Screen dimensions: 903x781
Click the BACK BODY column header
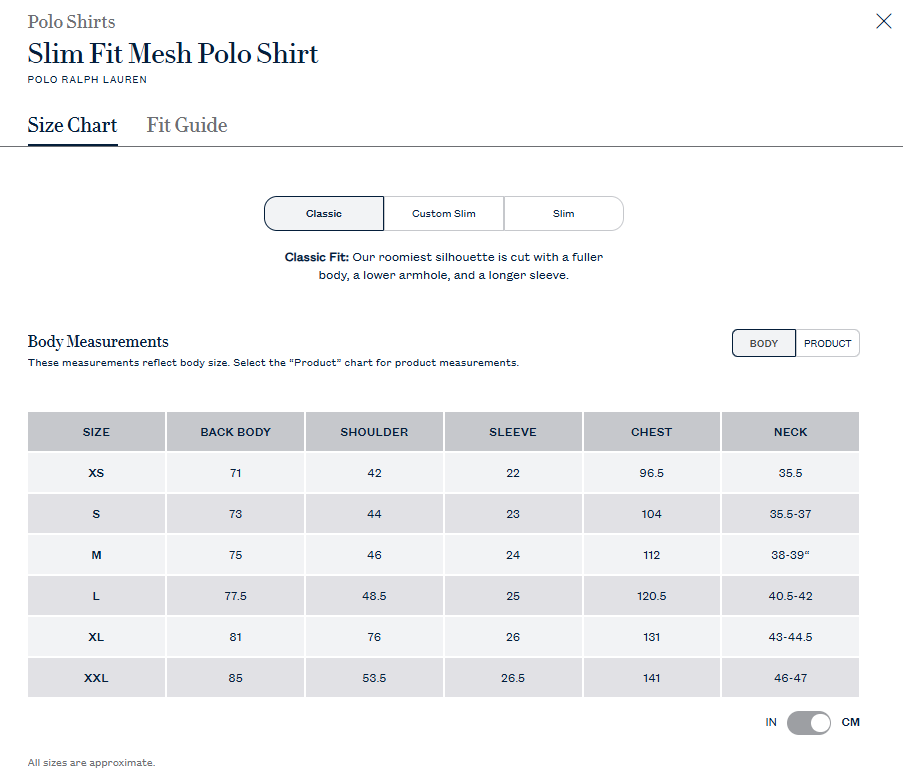(x=236, y=432)
